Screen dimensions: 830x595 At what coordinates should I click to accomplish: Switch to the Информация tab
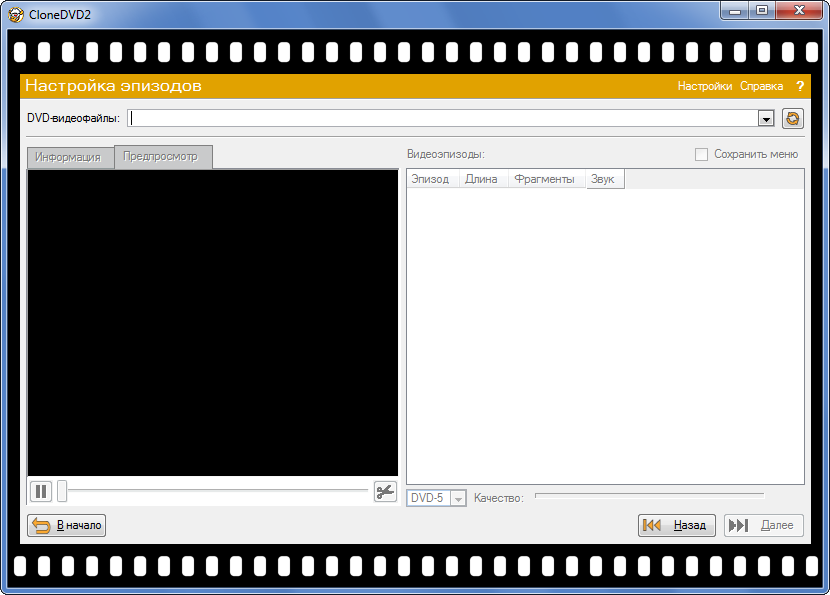click(x=67, y=157)
